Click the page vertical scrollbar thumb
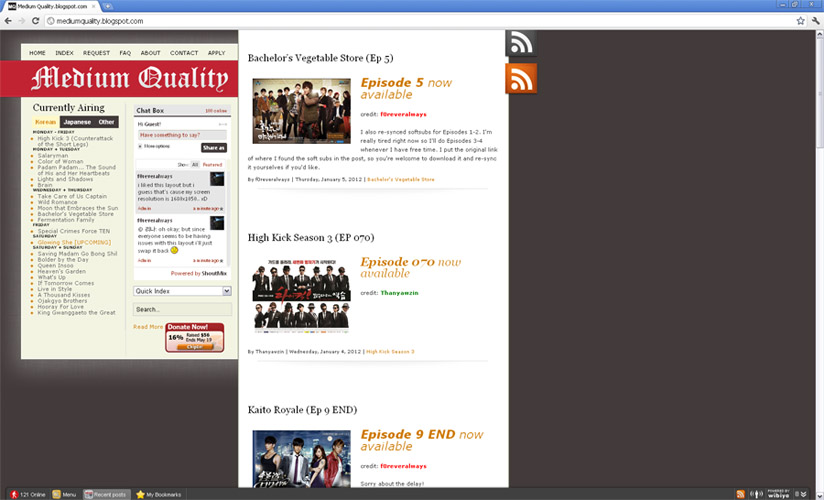824x500 pixels. coord(819,93)
